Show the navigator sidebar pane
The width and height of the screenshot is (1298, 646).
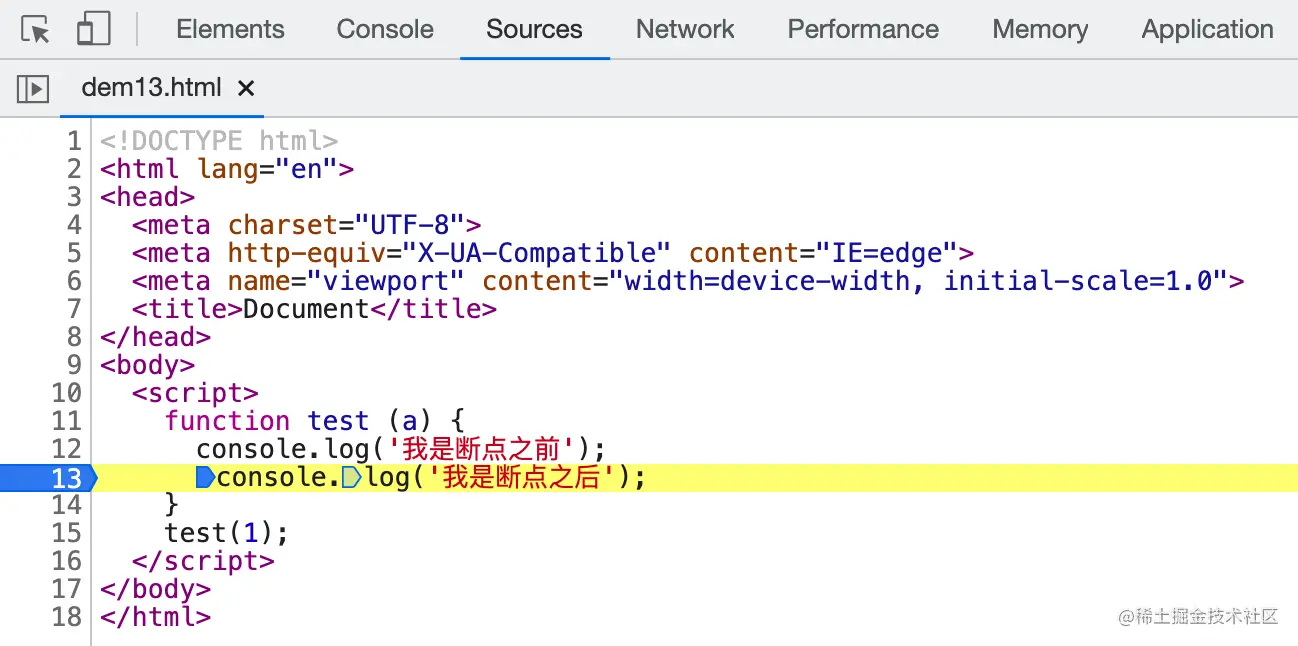point(33,88)
